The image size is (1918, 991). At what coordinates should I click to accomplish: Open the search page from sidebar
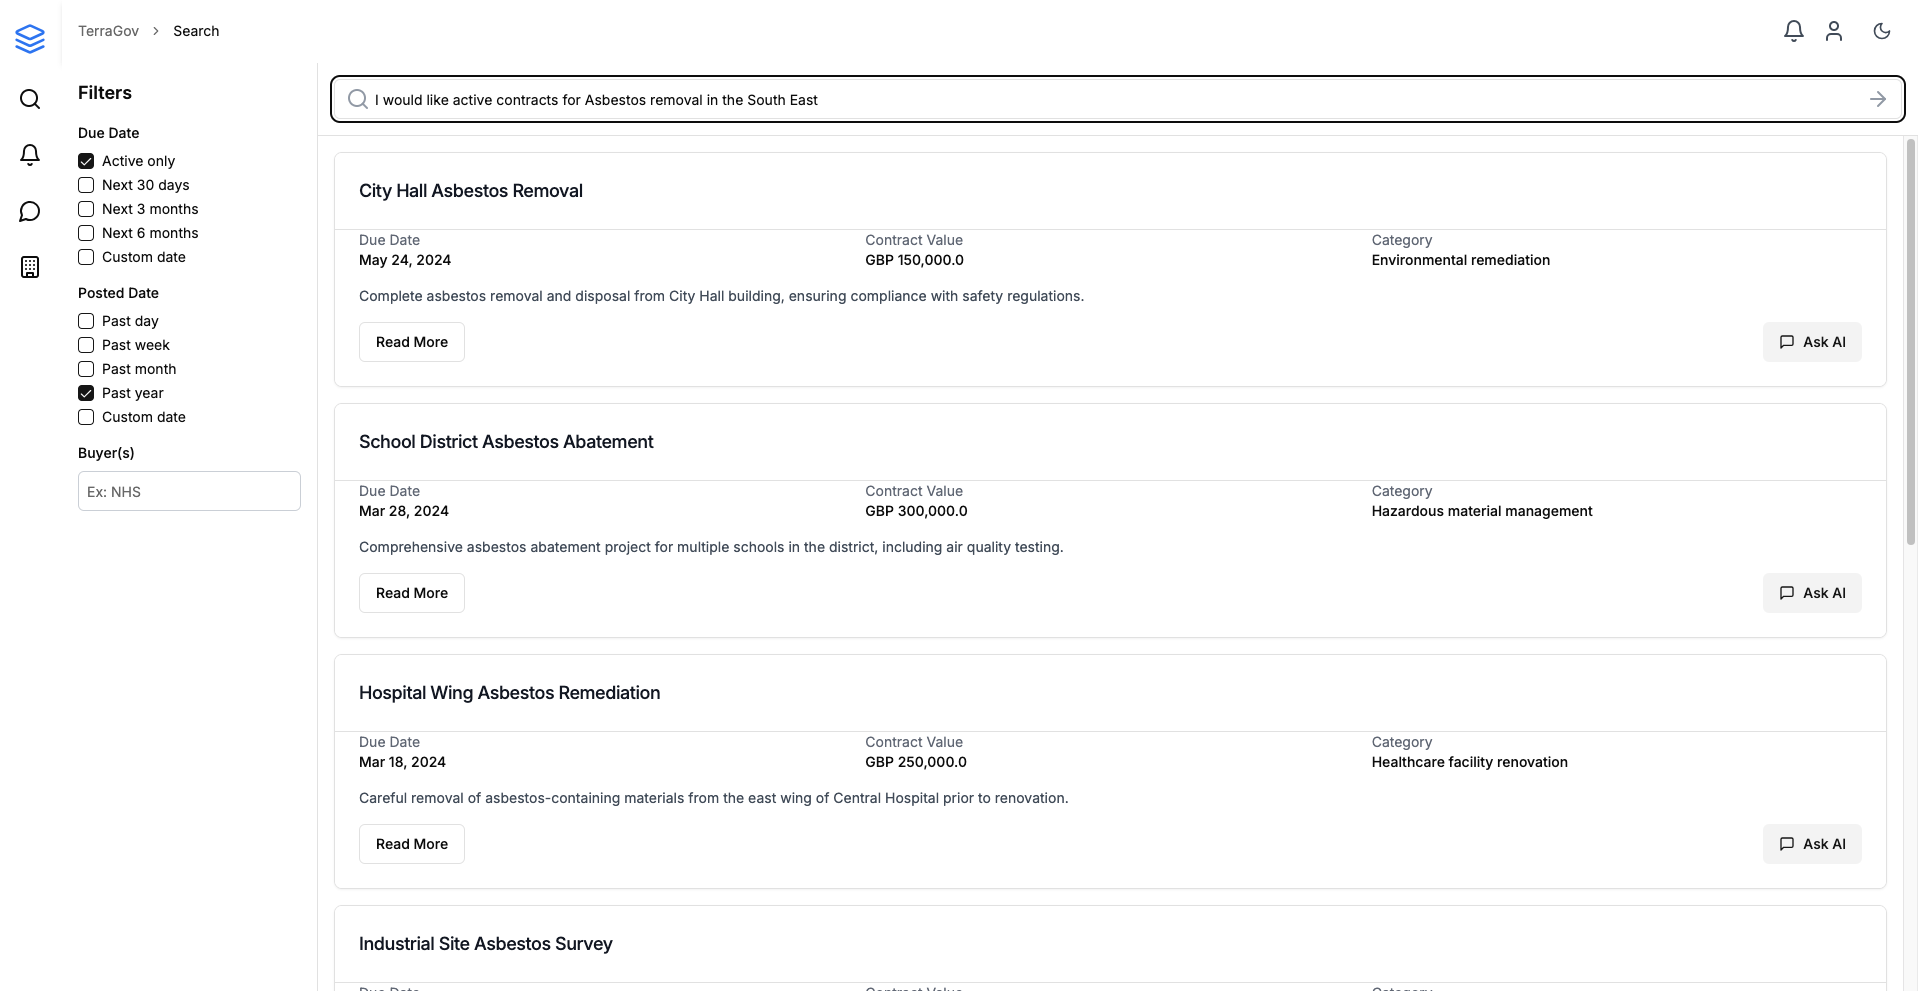pyautogui.click(x=30, y=99)
